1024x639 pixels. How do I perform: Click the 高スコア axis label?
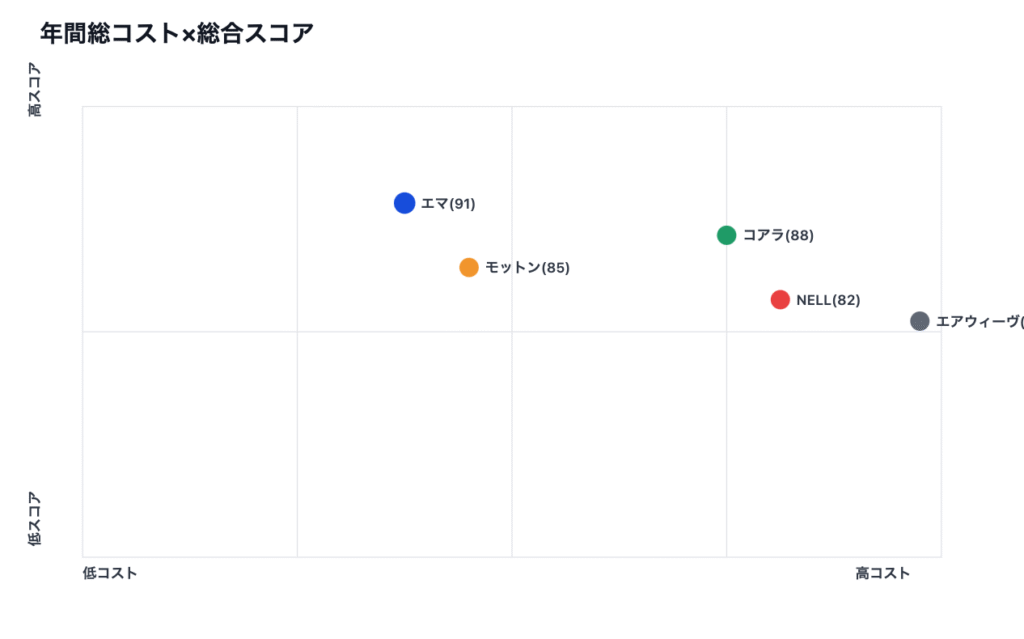[x=35, y=90]
